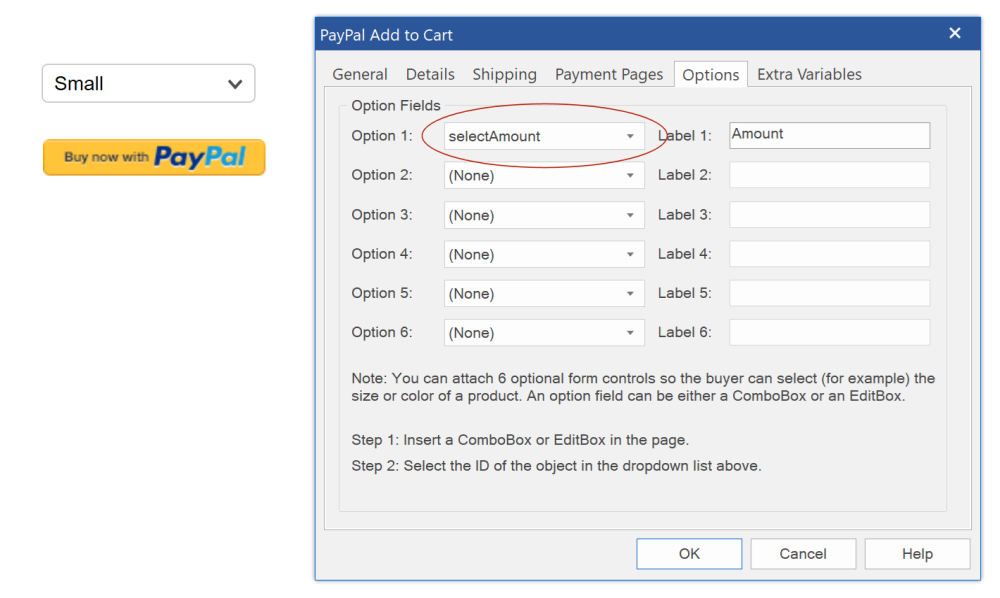The height and width of the screenshot is (598, 1000).
Task: Expand the Option 1 selectAmount dropdown
Action: (544, 136)
